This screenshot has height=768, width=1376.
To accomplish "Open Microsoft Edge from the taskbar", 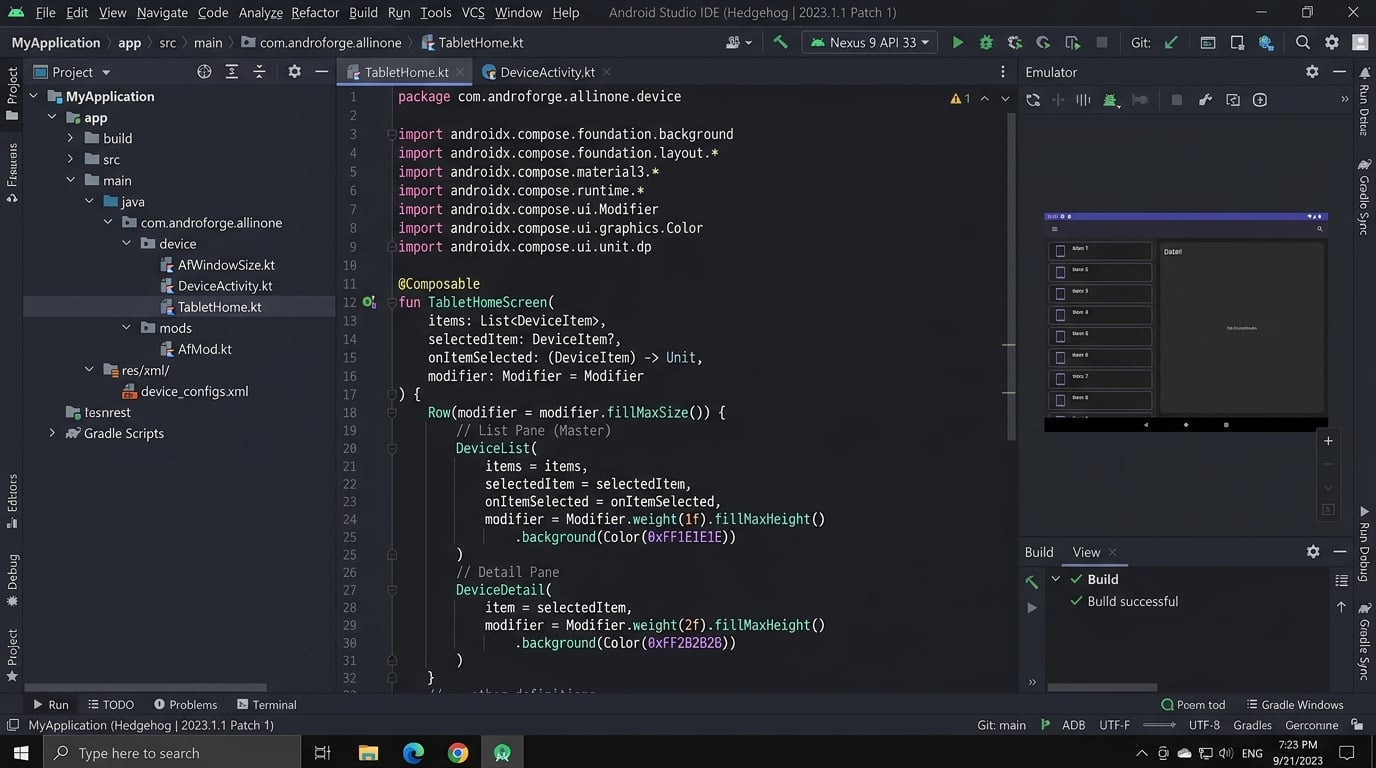I will click(413, 753).
